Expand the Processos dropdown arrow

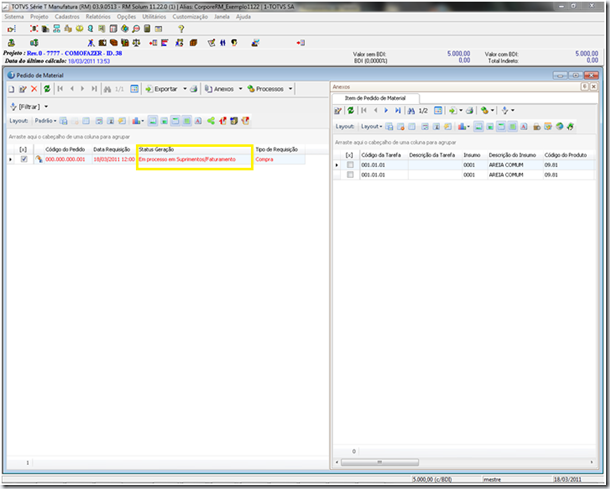coord(290,89)
